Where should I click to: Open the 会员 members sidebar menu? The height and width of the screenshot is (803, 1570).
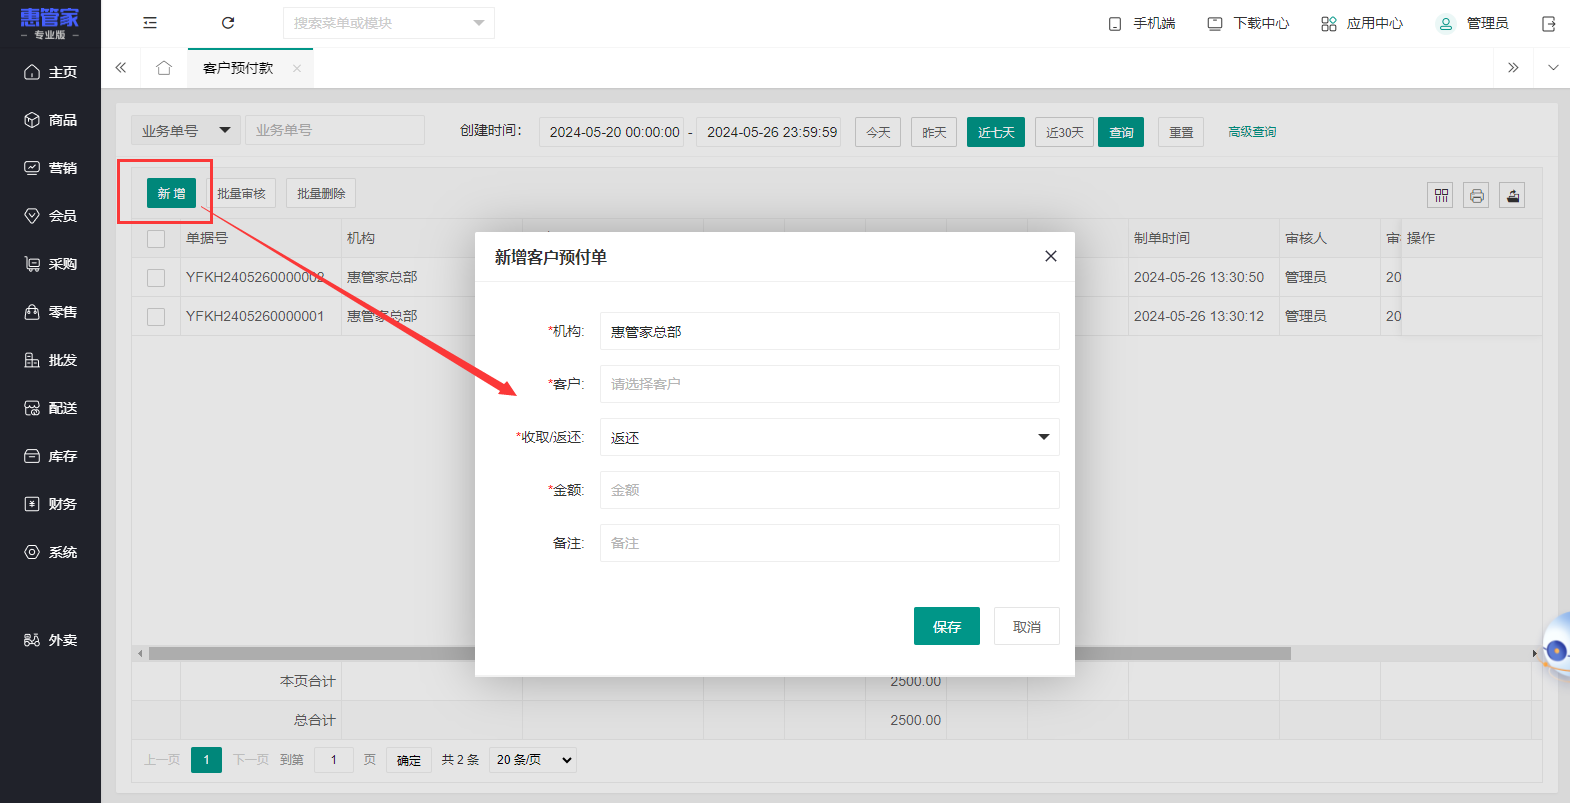50,216
